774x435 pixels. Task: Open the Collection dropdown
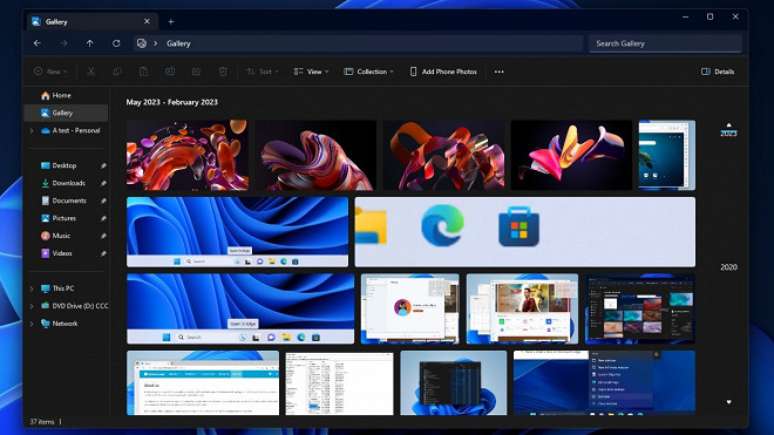369,72
